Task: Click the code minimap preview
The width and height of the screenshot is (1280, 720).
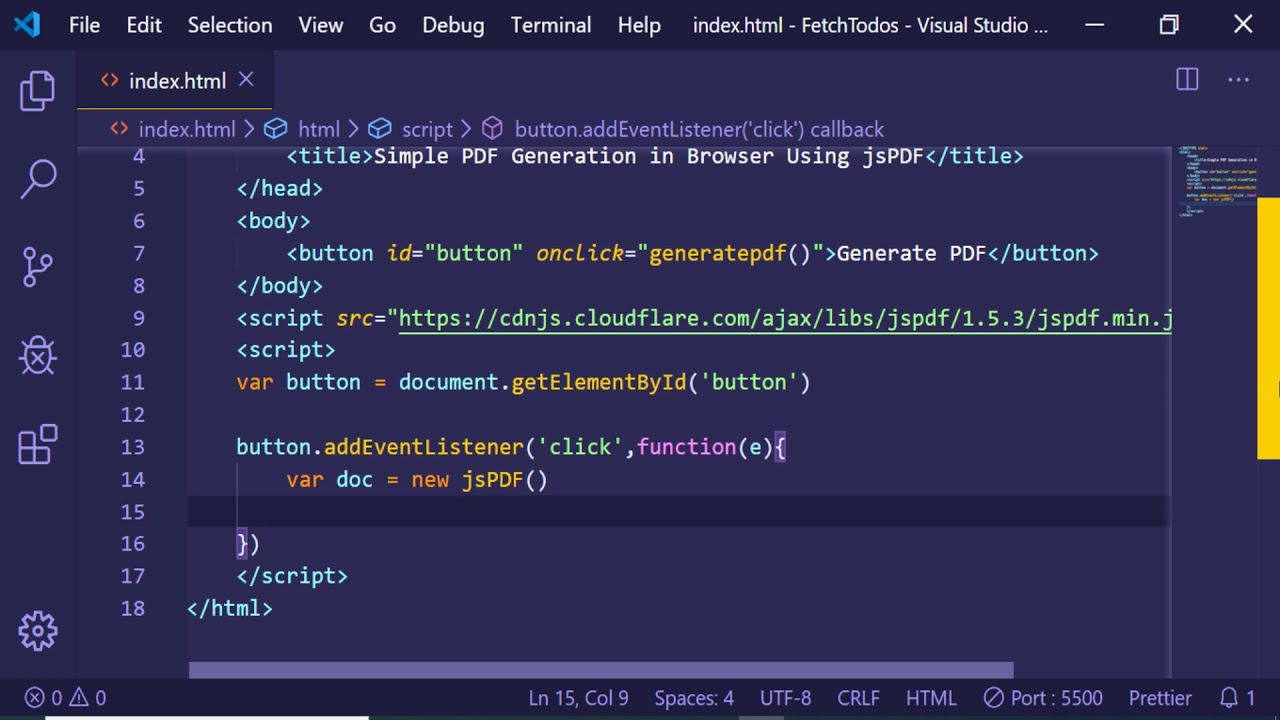Action: 1217,180
